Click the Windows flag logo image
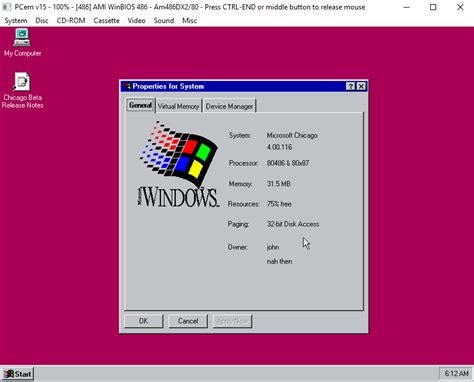This screenshot has height=382, width=474. (178, 164)
